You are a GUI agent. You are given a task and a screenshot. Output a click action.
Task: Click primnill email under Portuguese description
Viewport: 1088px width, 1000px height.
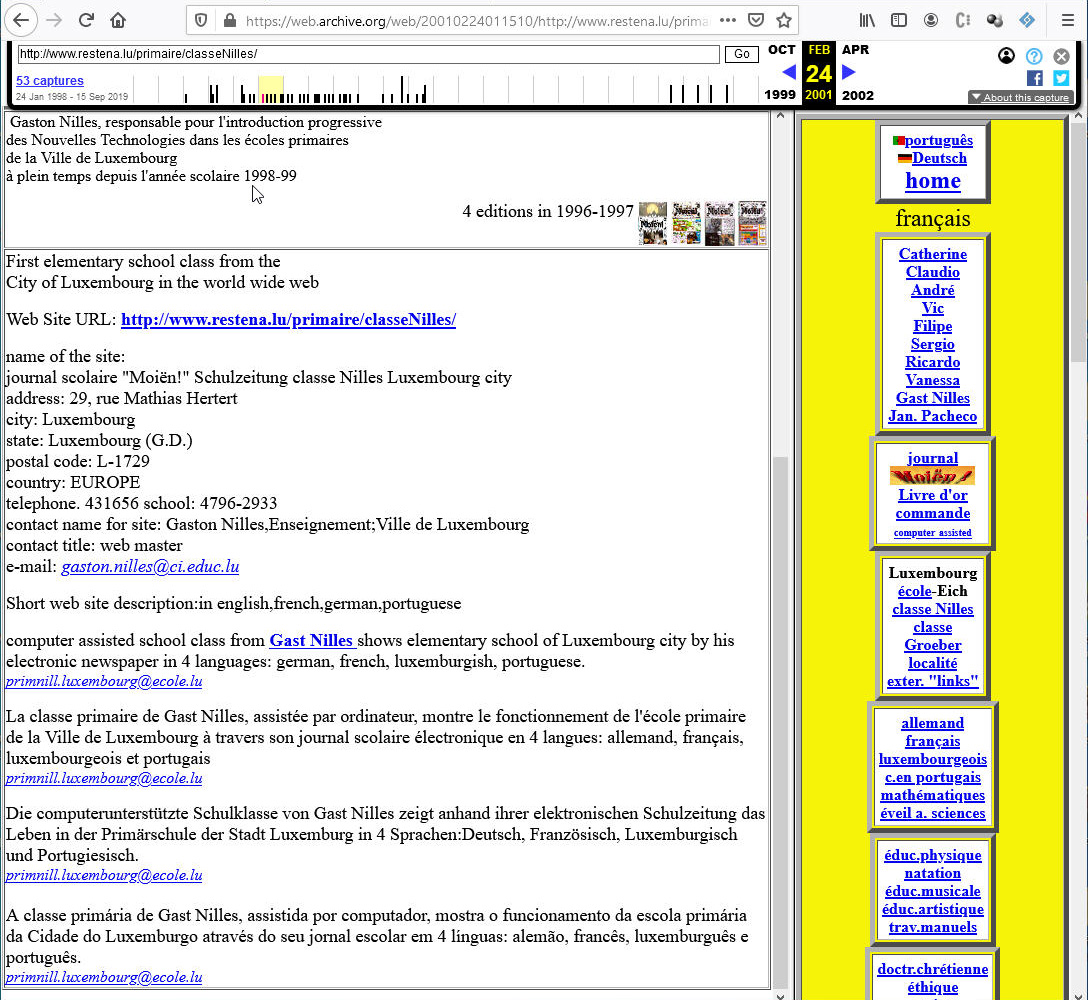tap(104, 977)
